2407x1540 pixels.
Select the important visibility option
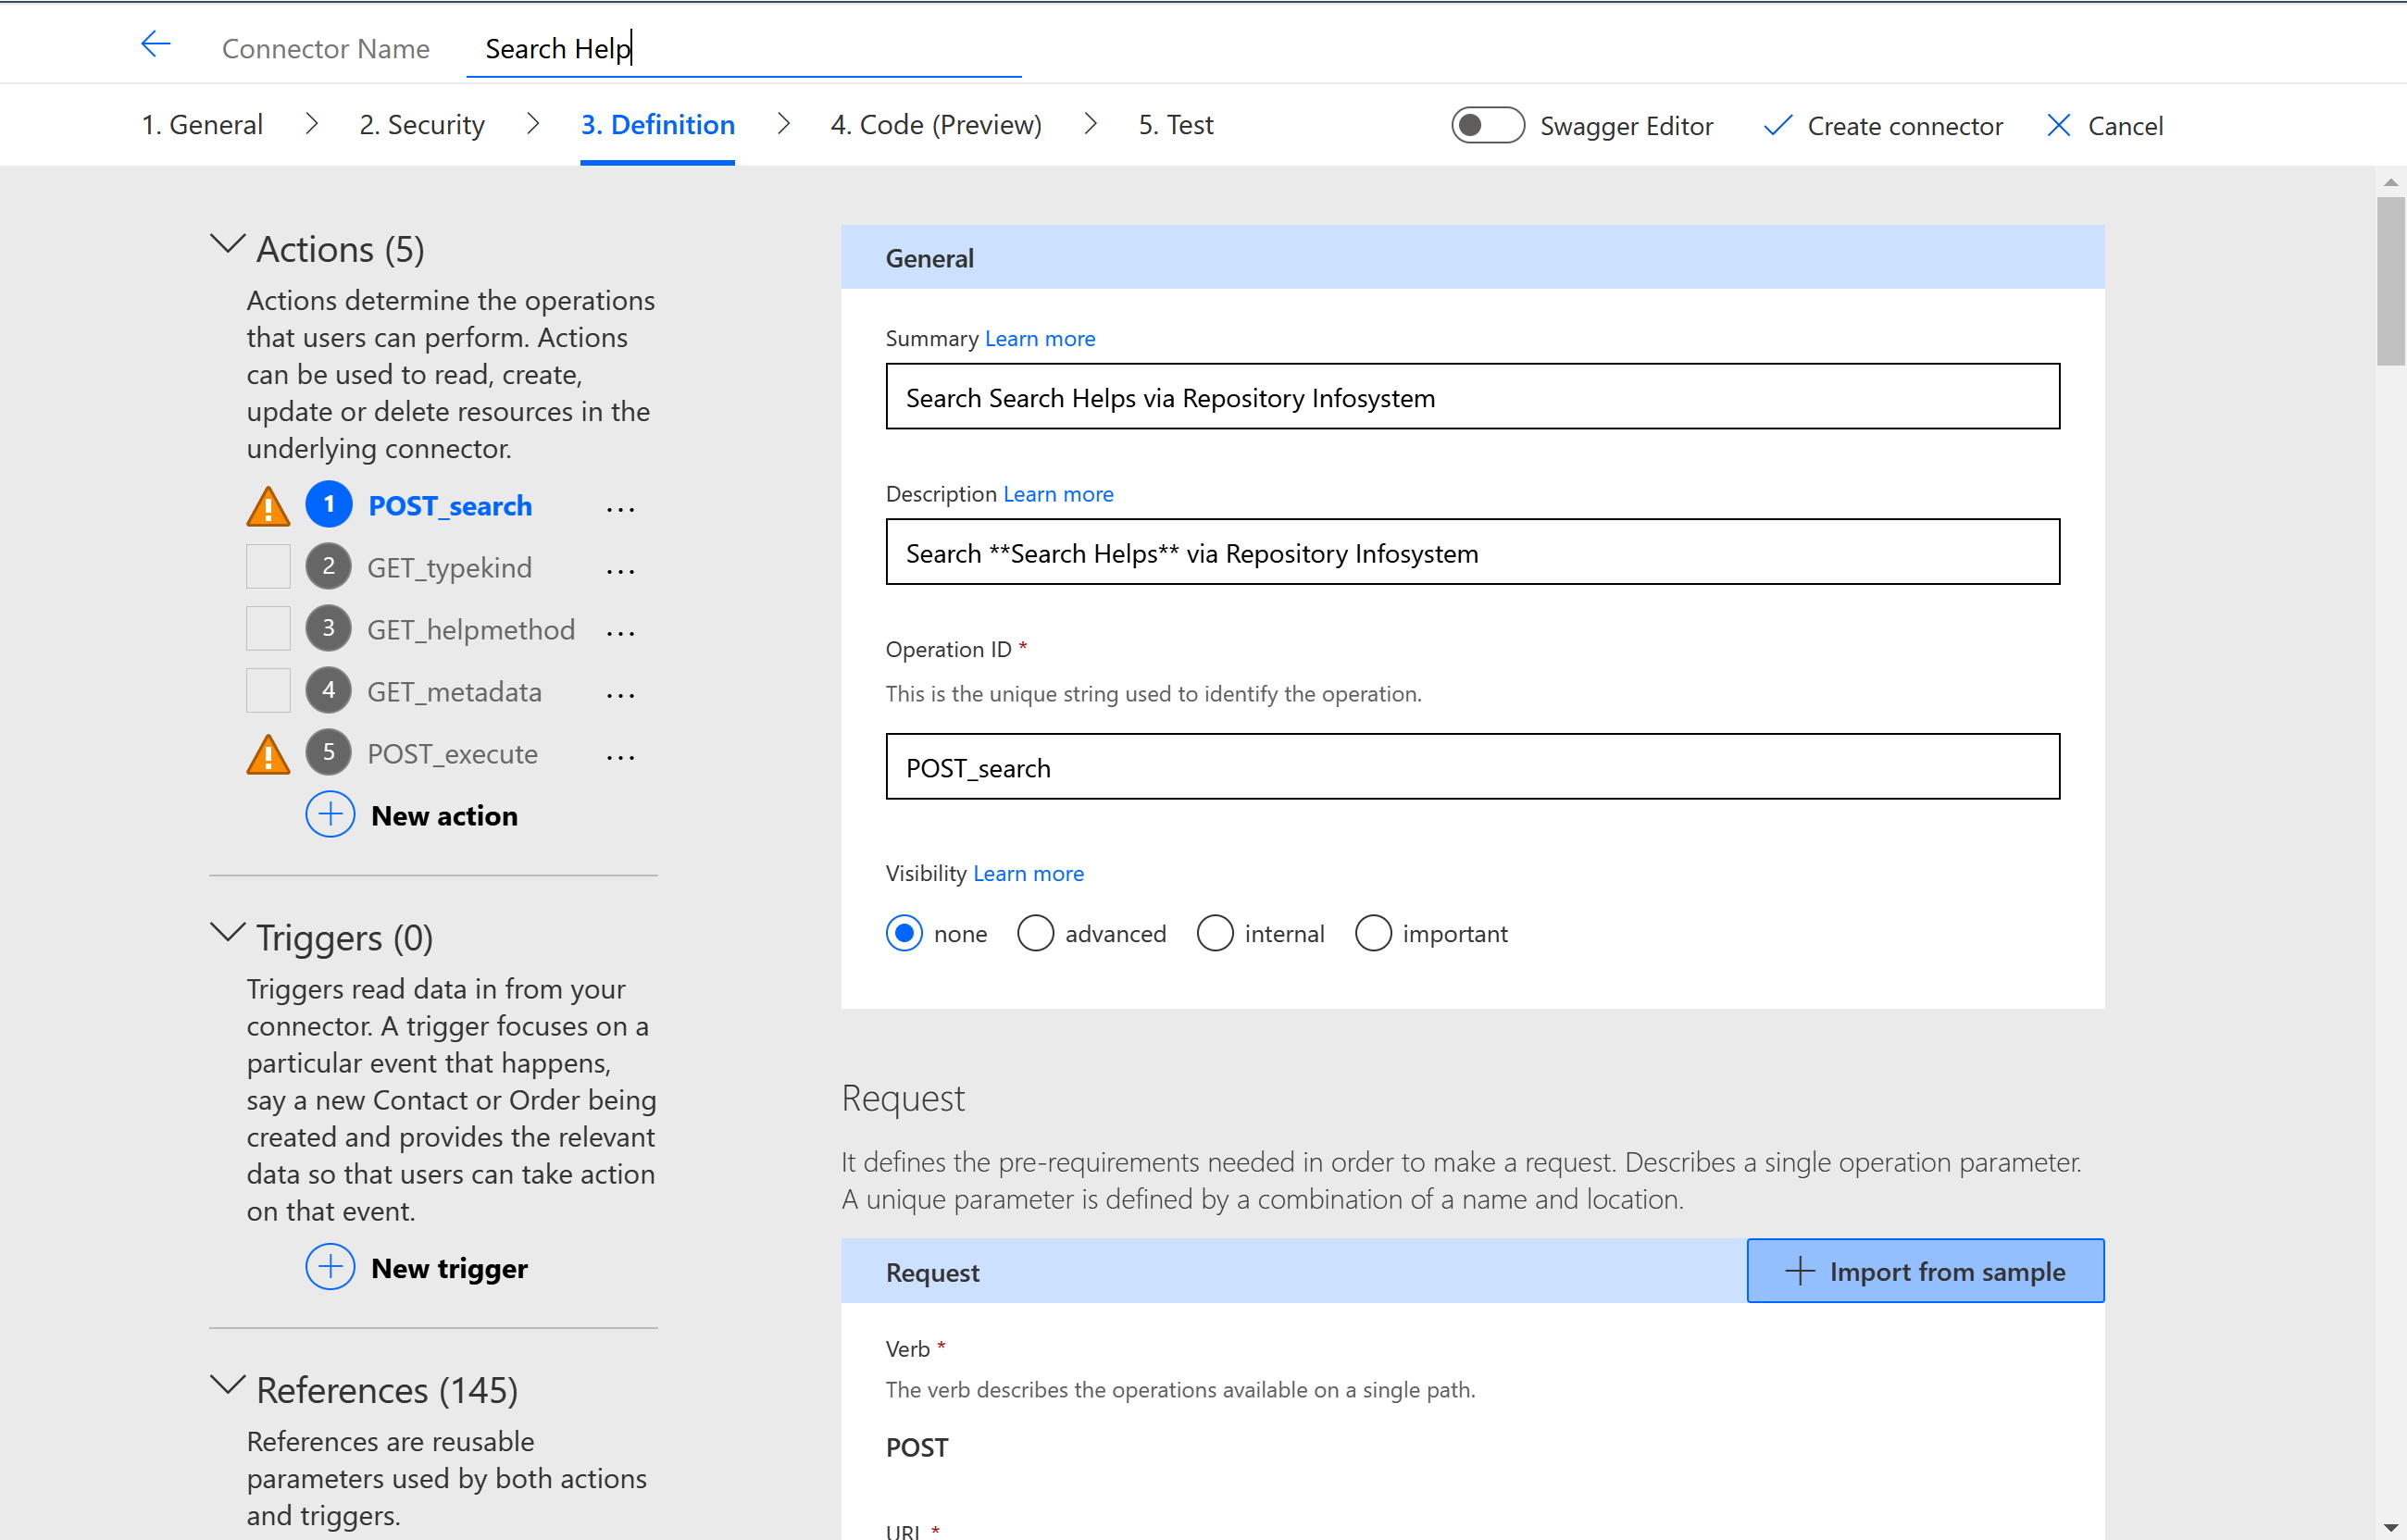(x=1373, y=933)
